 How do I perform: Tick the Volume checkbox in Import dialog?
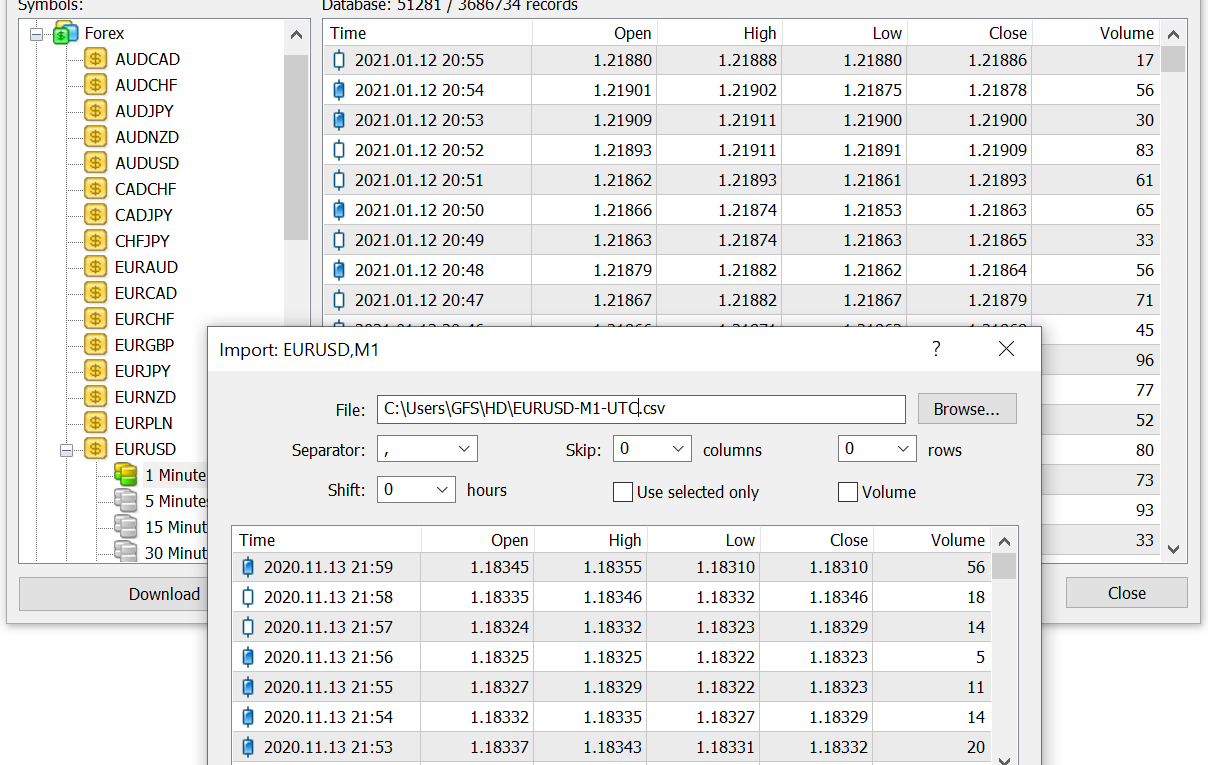[848, 492]
